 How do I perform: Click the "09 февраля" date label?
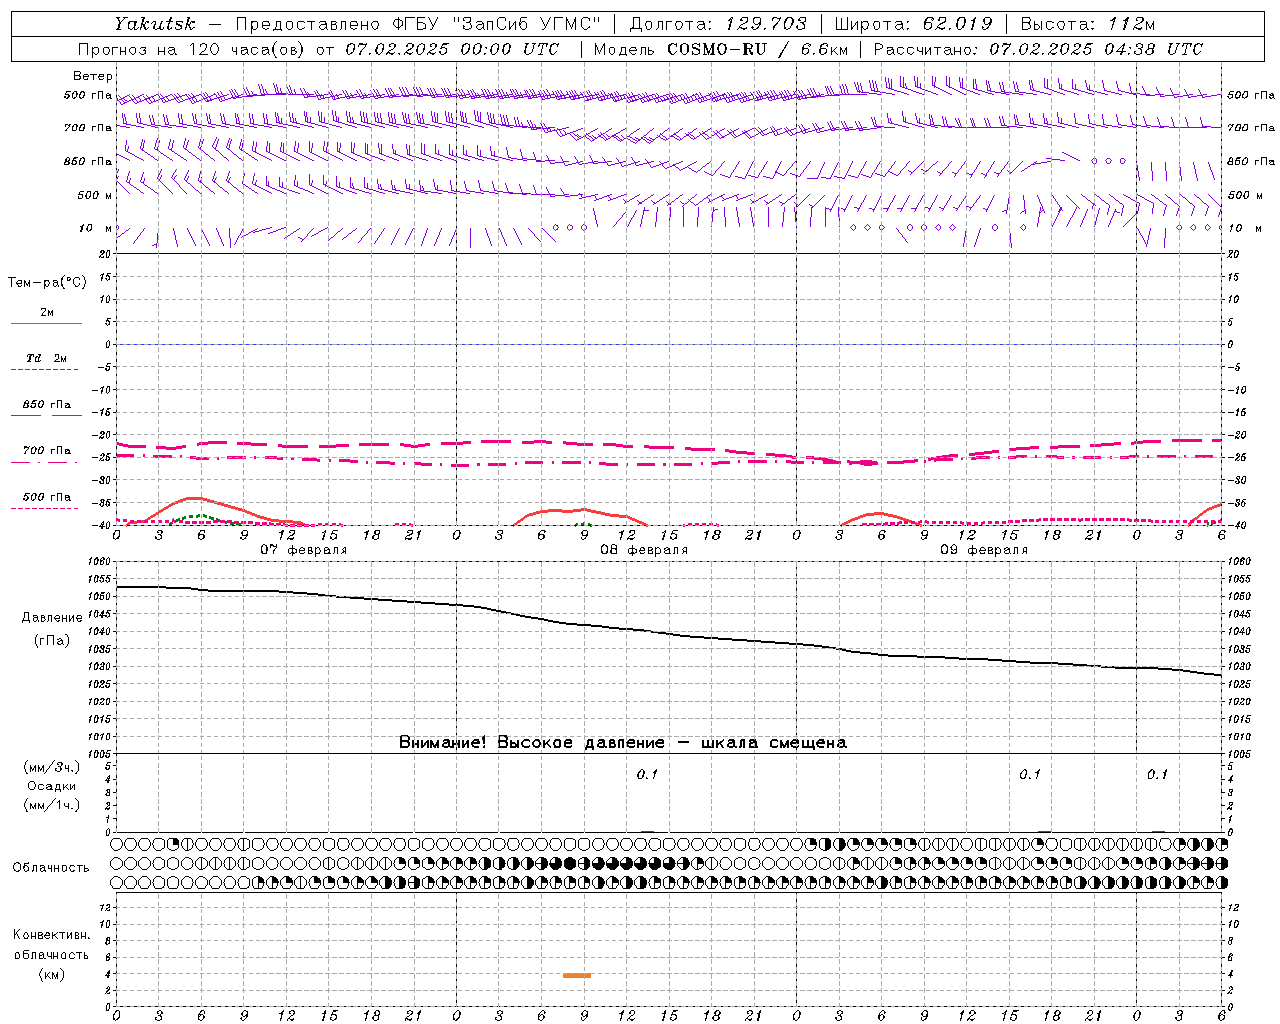[984, 550]
